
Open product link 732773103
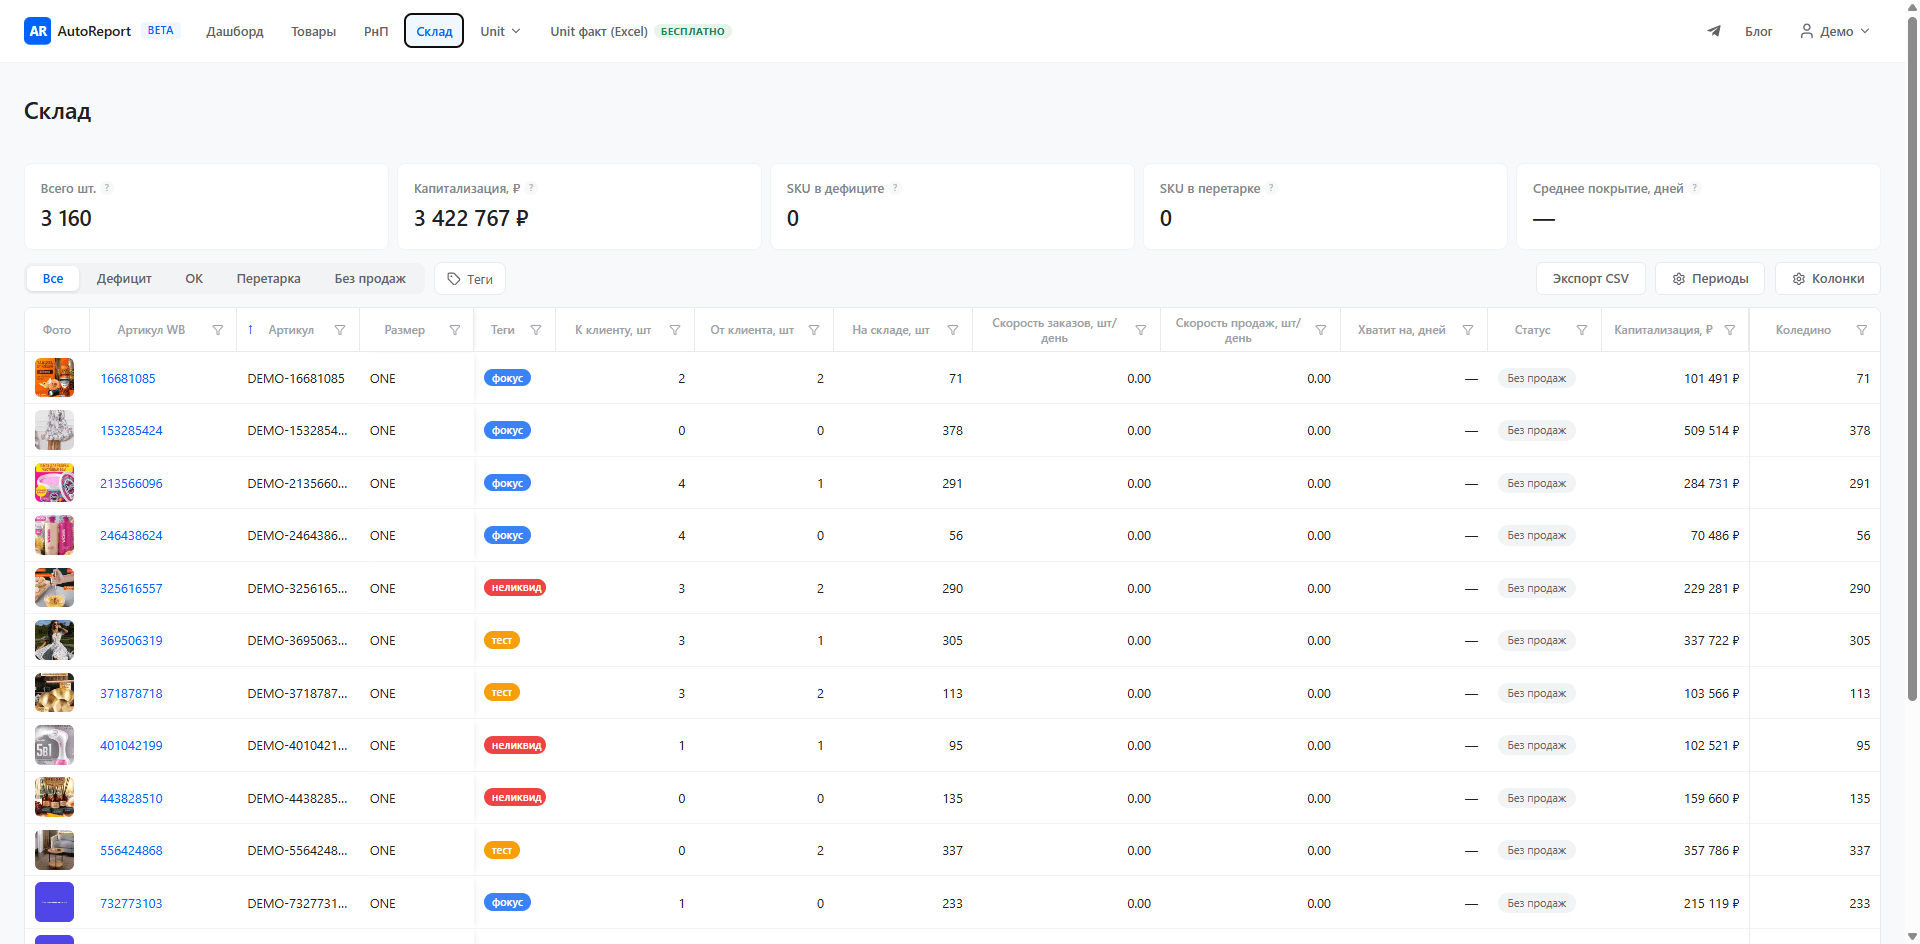pos(131,904)
